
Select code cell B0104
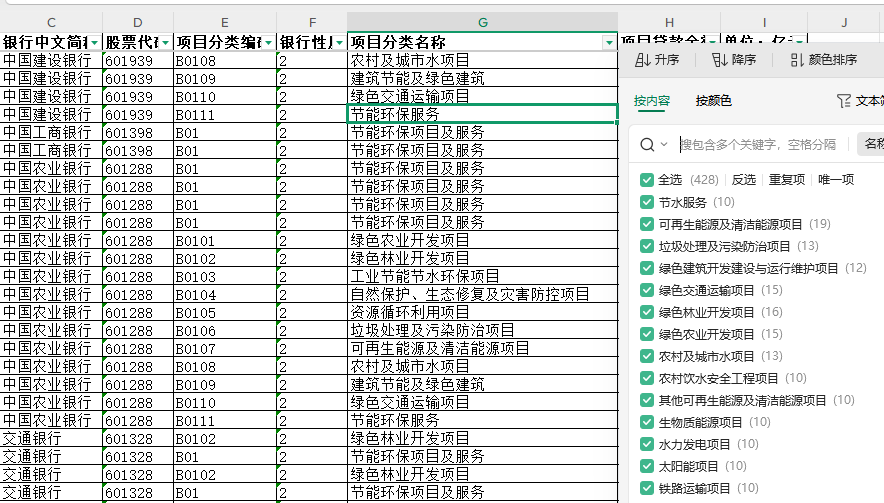[225, 294]
